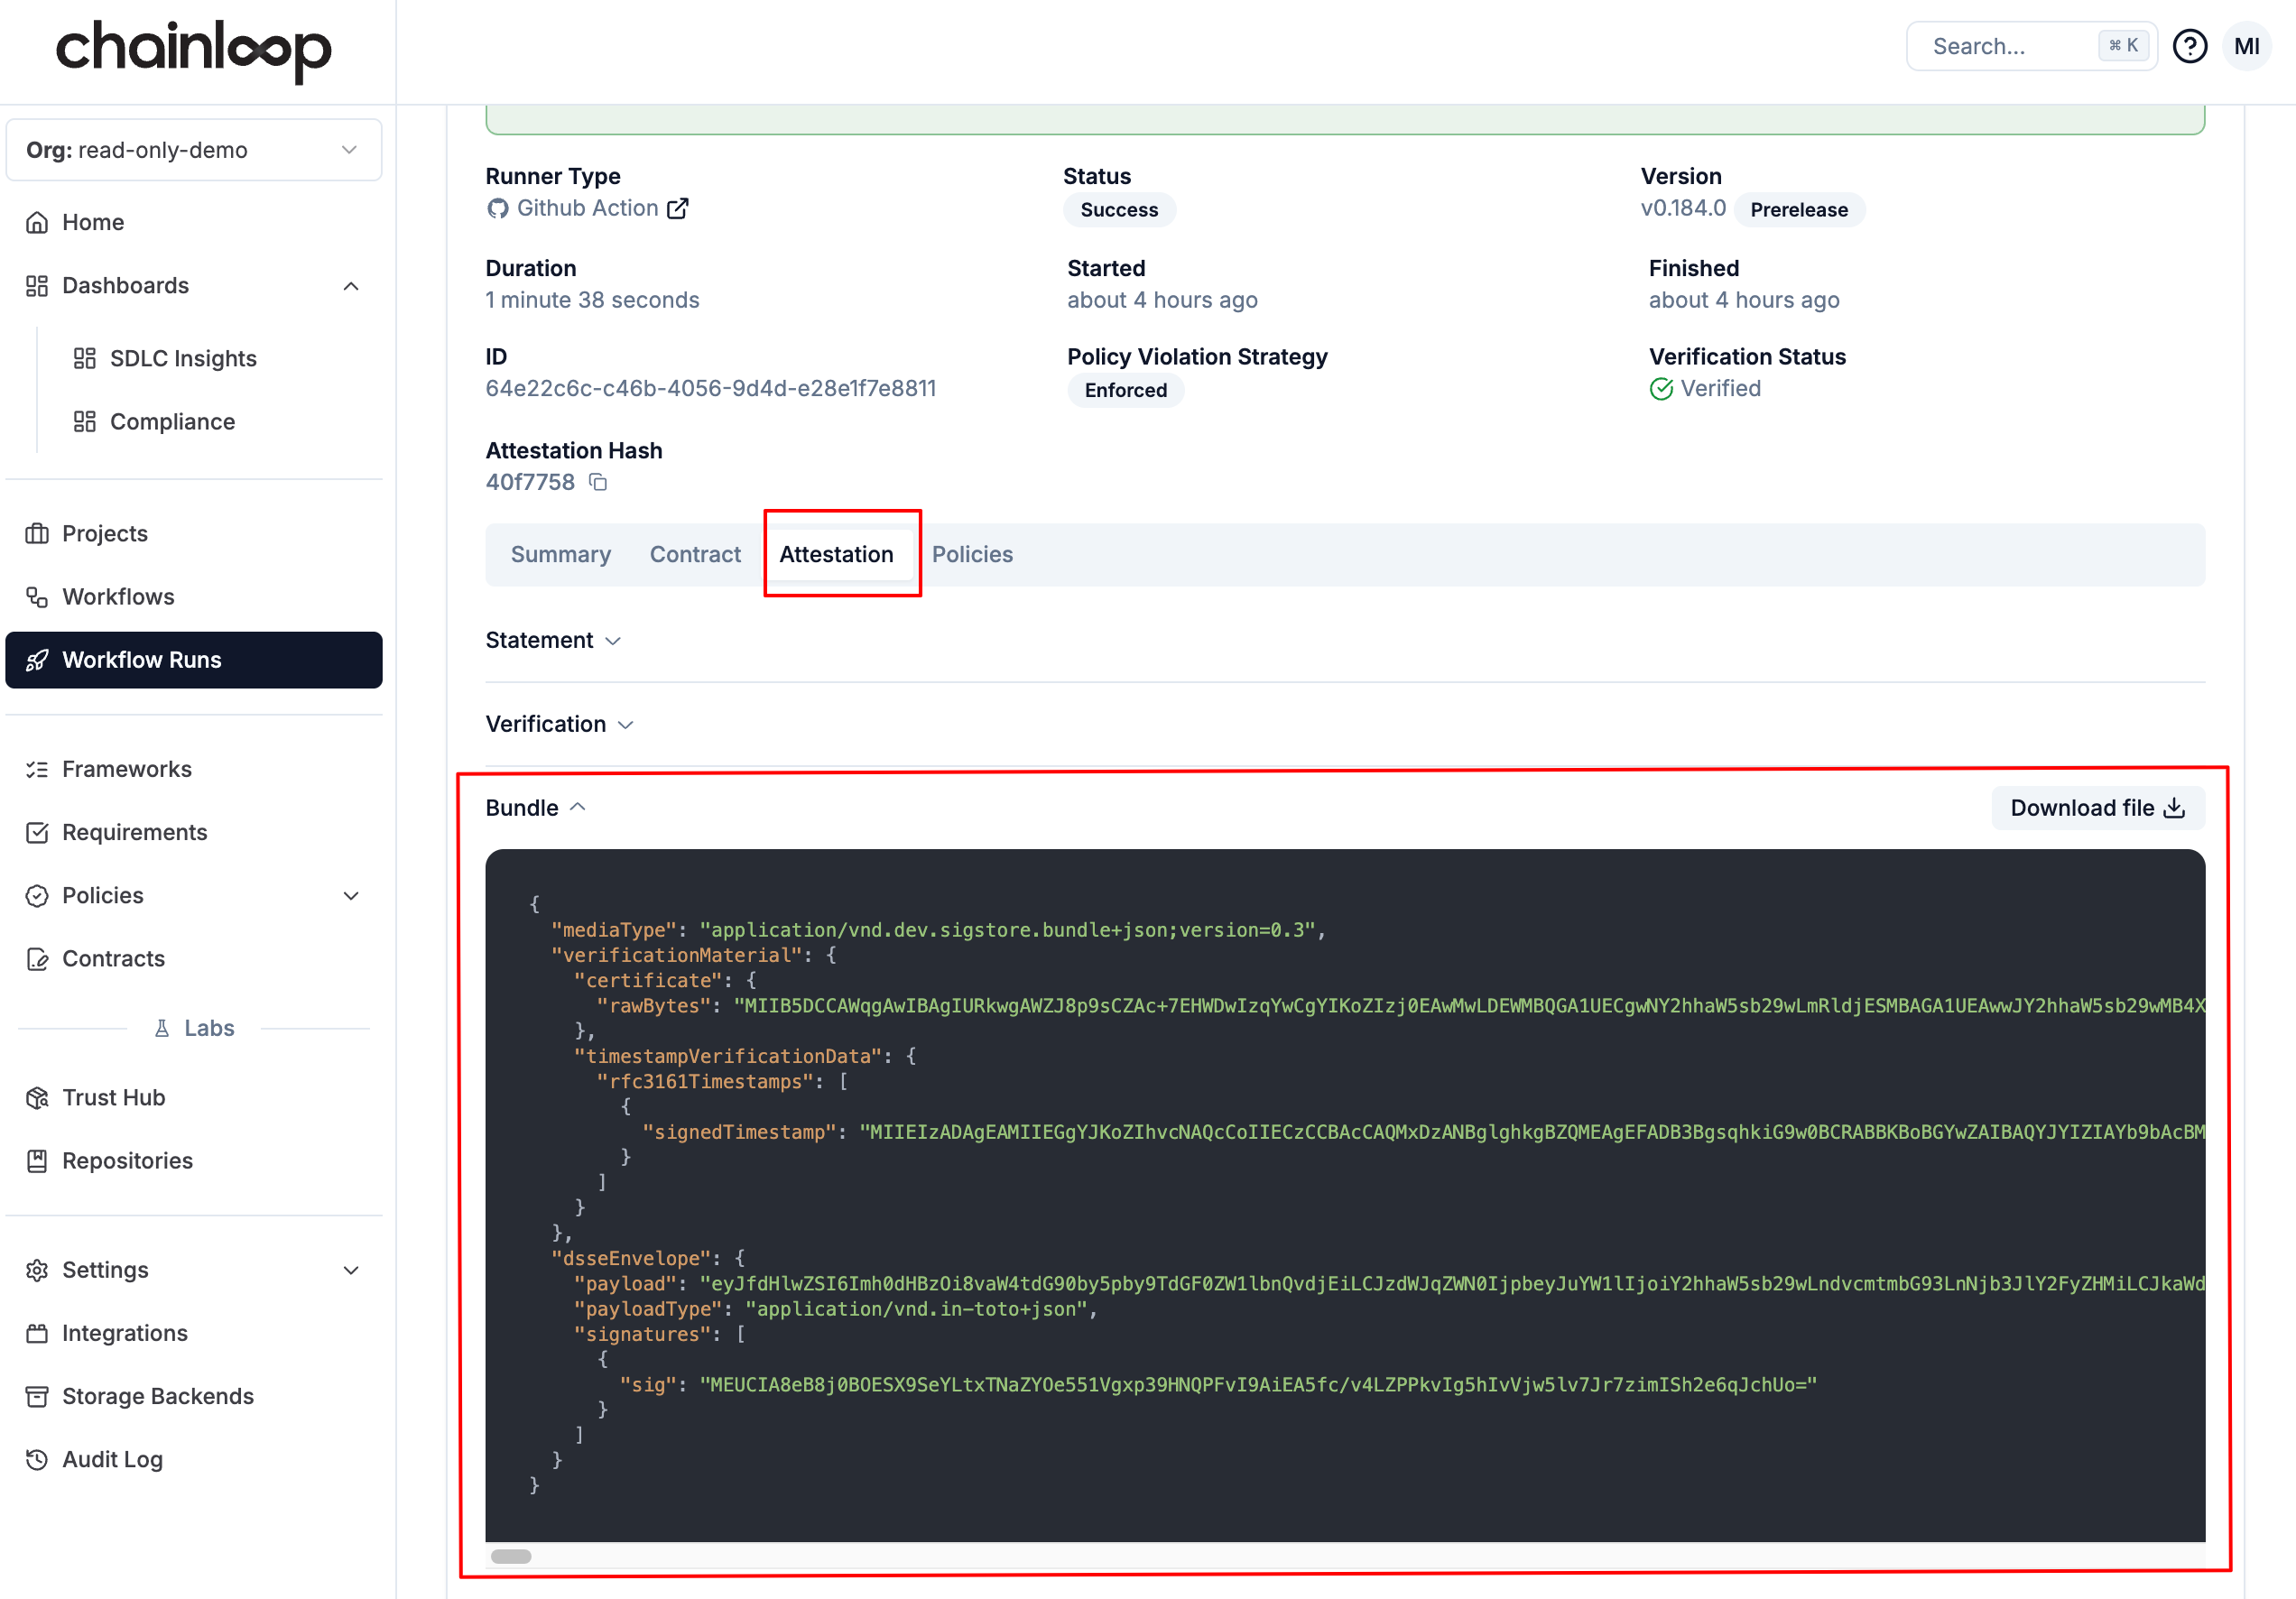Click the "payloadType" line in bundle

[x=835, y=1309]
